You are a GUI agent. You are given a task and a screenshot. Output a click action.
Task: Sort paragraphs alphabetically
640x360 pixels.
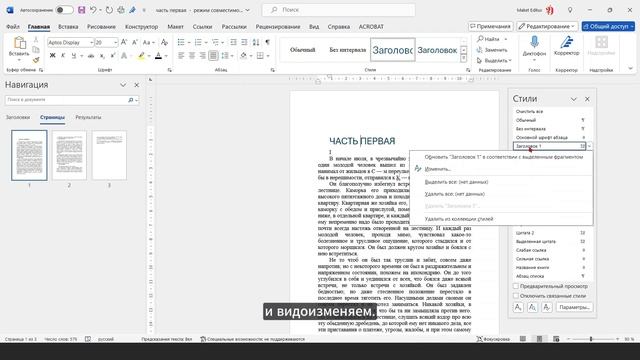(x=256, y=42)
